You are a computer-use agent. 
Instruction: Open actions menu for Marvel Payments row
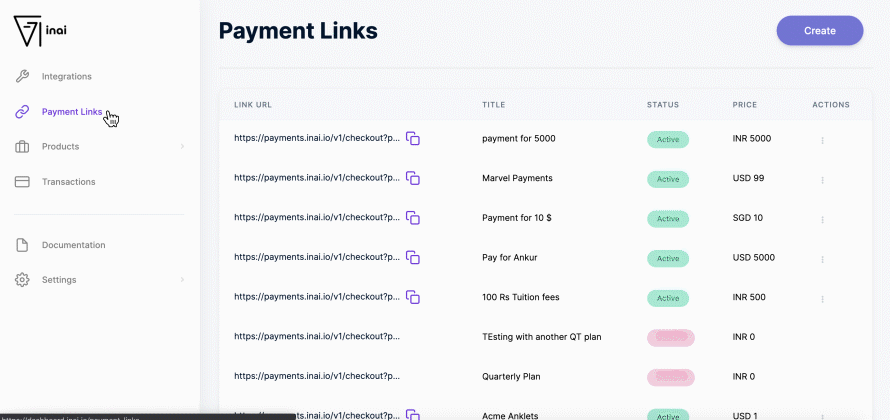tap(822, 180)
